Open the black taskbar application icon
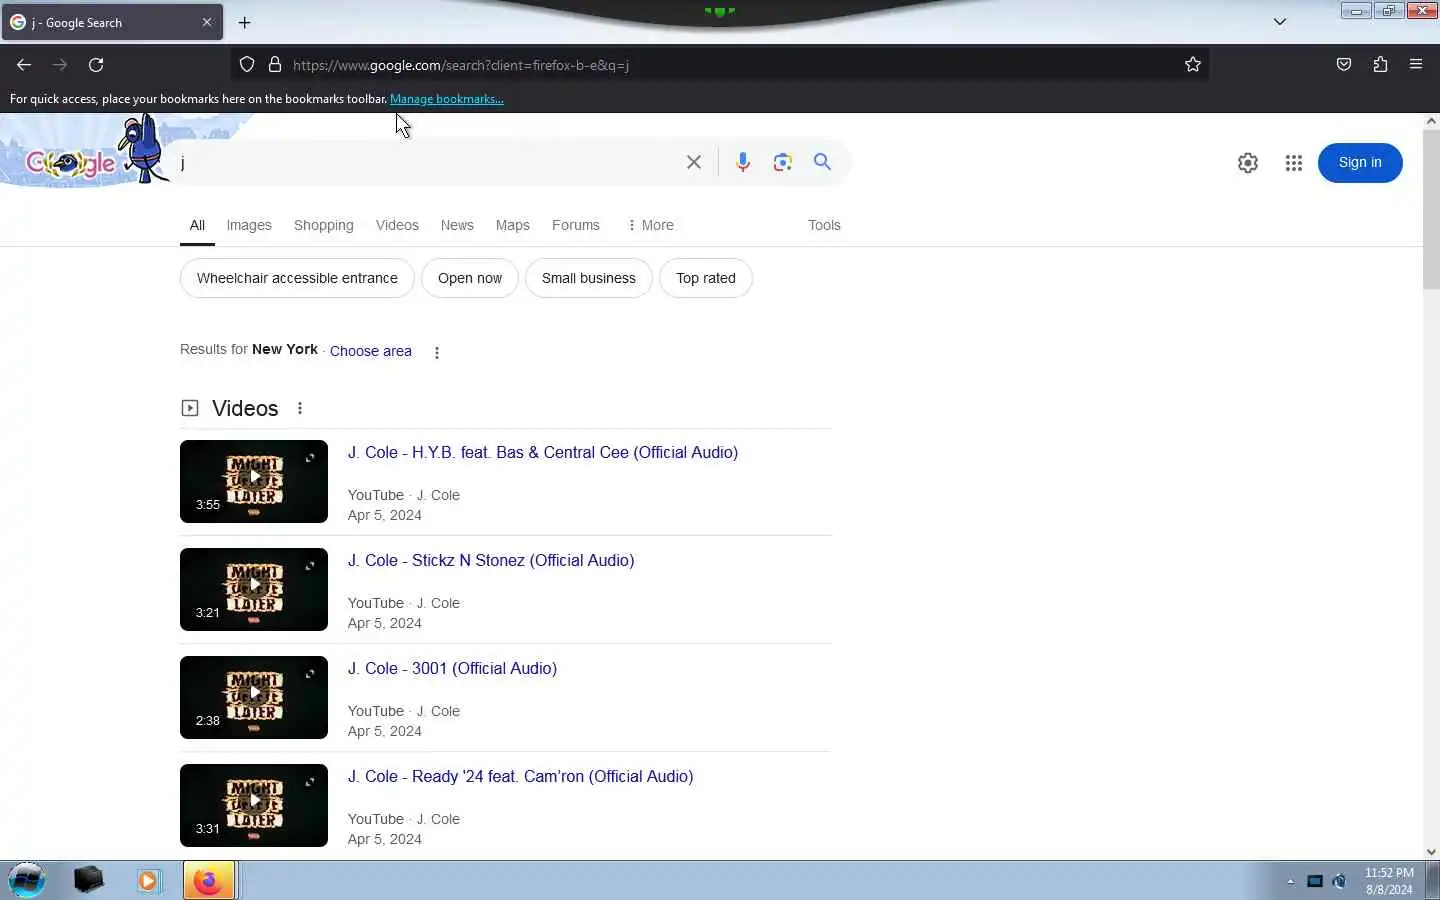1440x900 pixels. point(88,880)
